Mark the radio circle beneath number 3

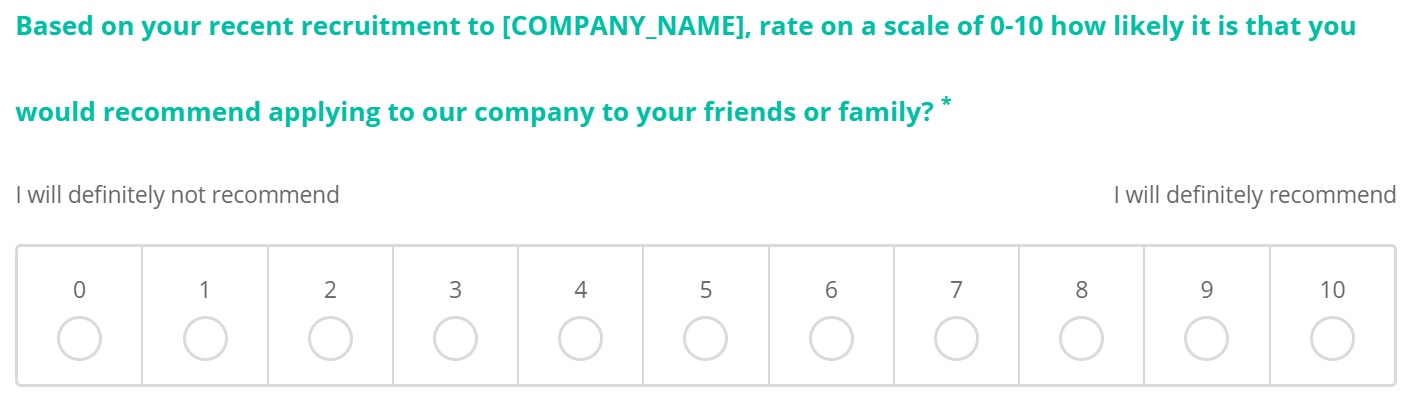(455, 339)
